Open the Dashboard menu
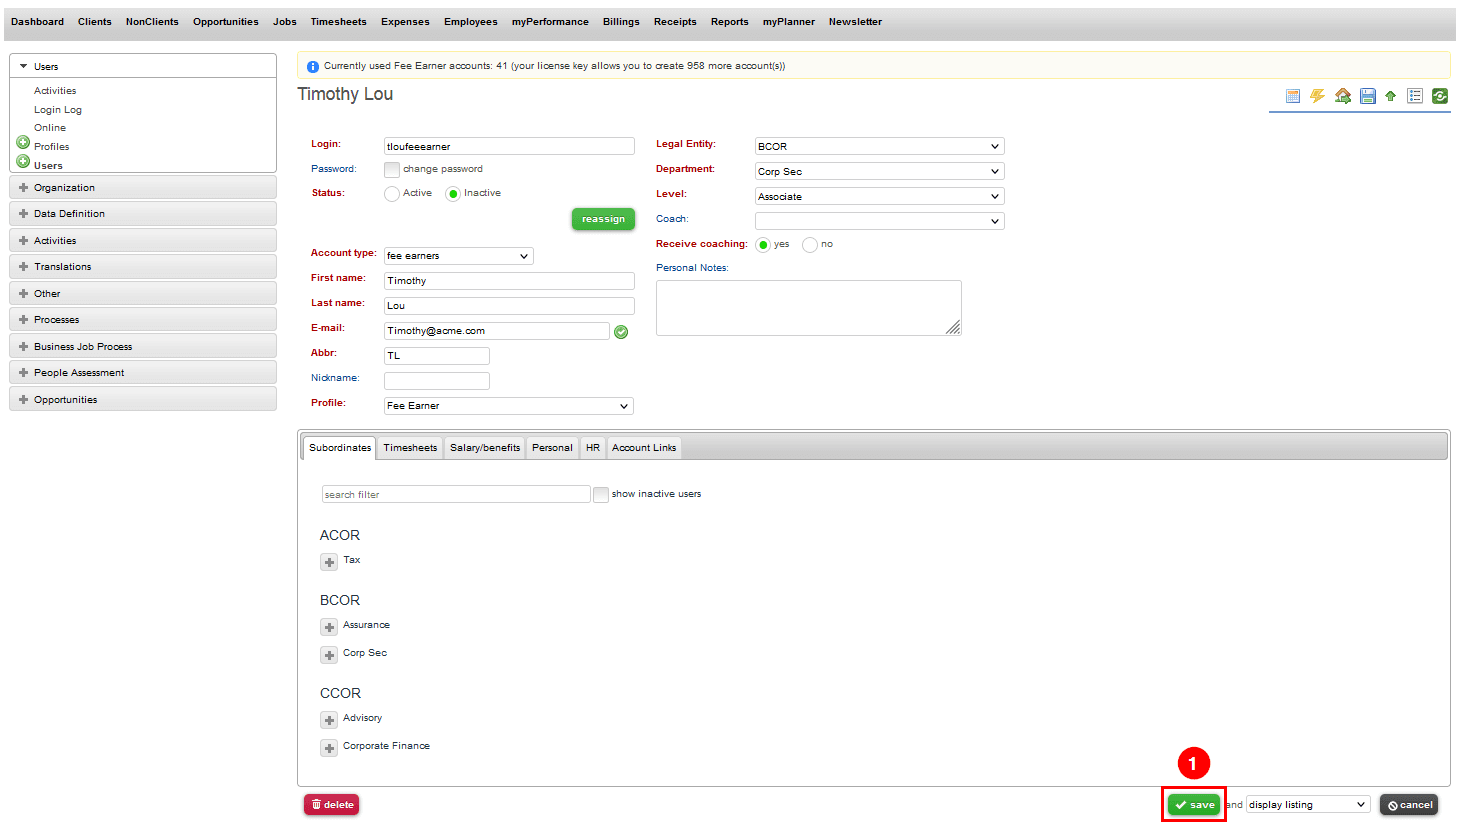This screenshot has width=1465, height=828. 37,22
